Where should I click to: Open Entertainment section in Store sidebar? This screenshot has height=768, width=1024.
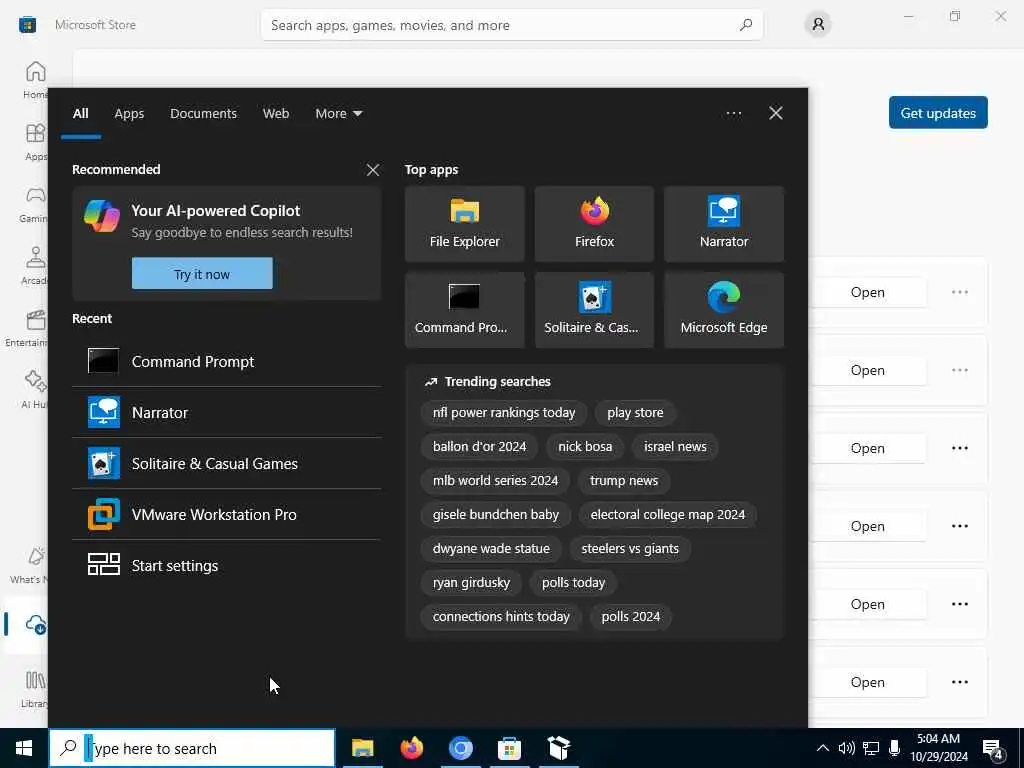pos(27,328)
